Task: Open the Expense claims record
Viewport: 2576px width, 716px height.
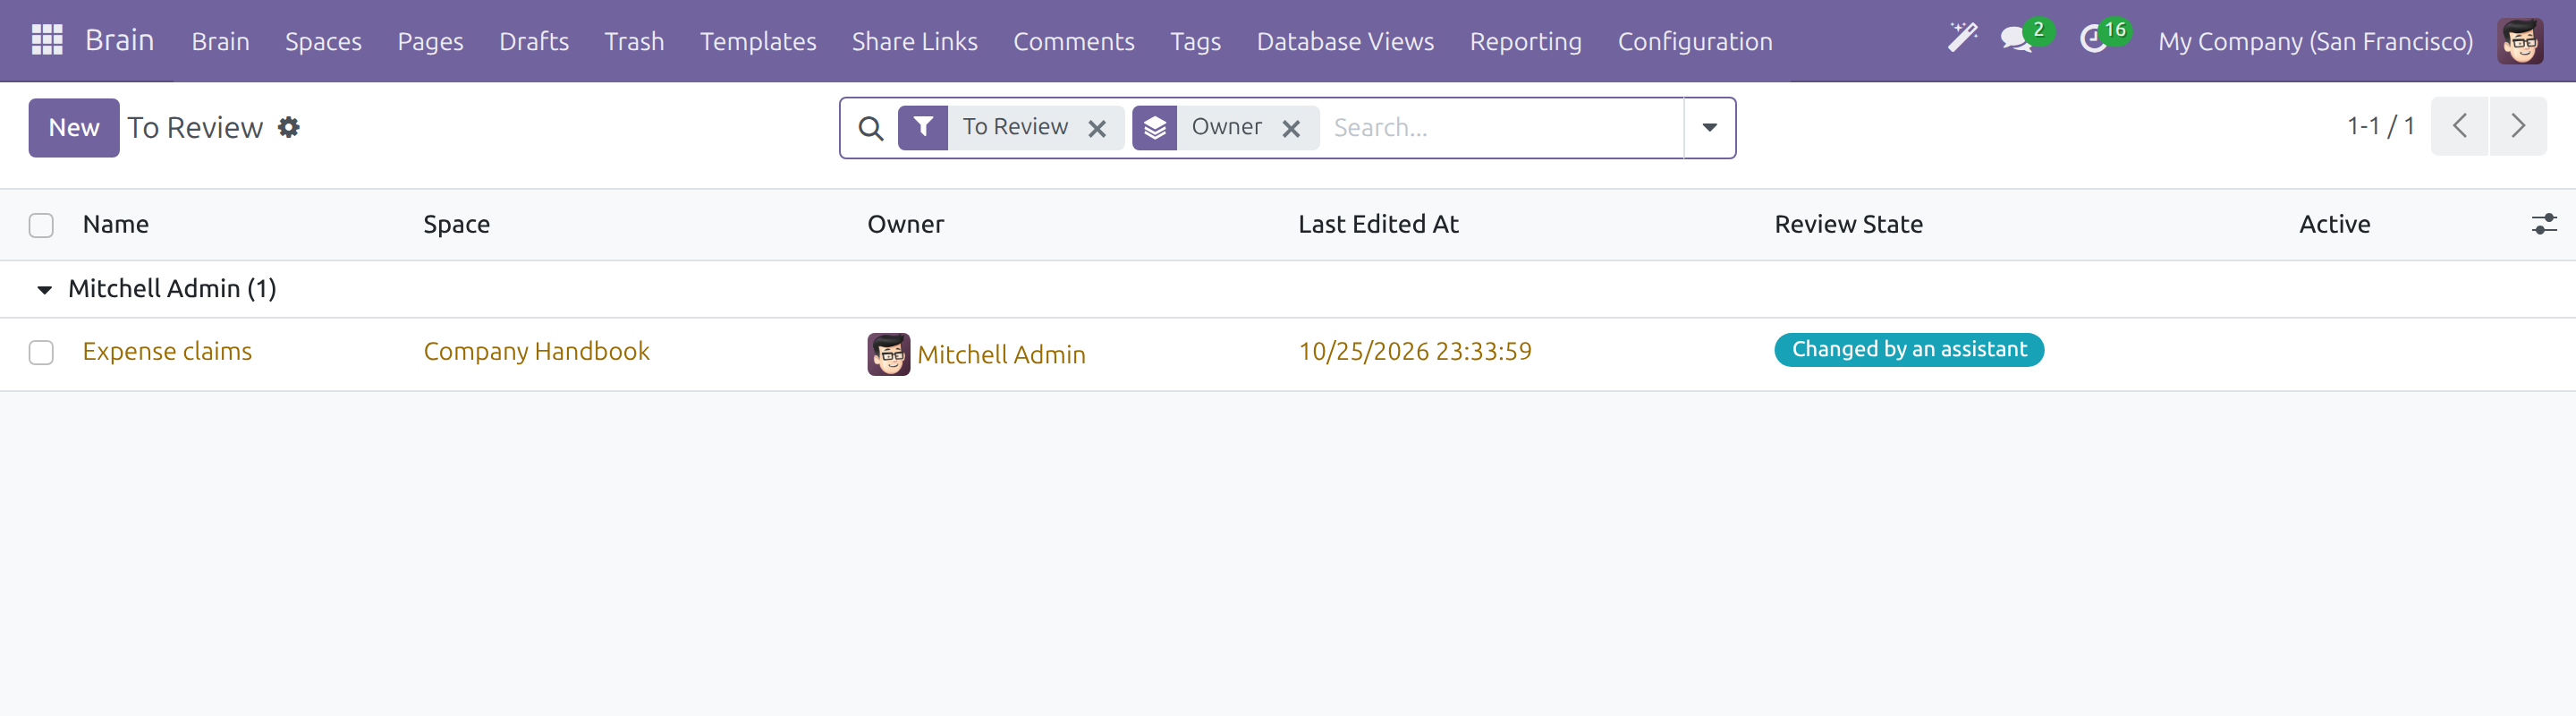Action: point(167,351)
